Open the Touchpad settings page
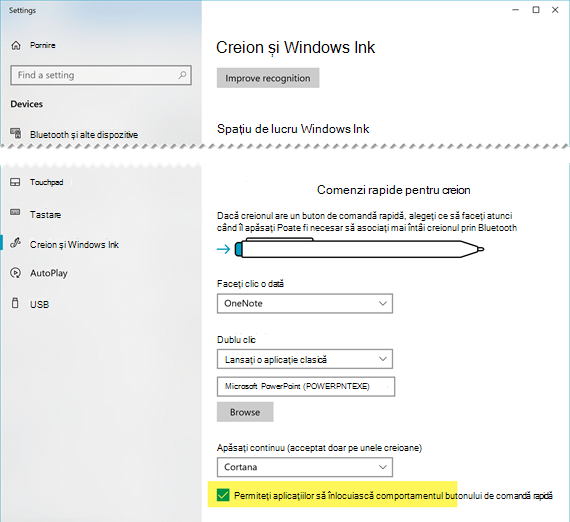Image resolution: width=570 pixels, height=522 pixels. 47,182
